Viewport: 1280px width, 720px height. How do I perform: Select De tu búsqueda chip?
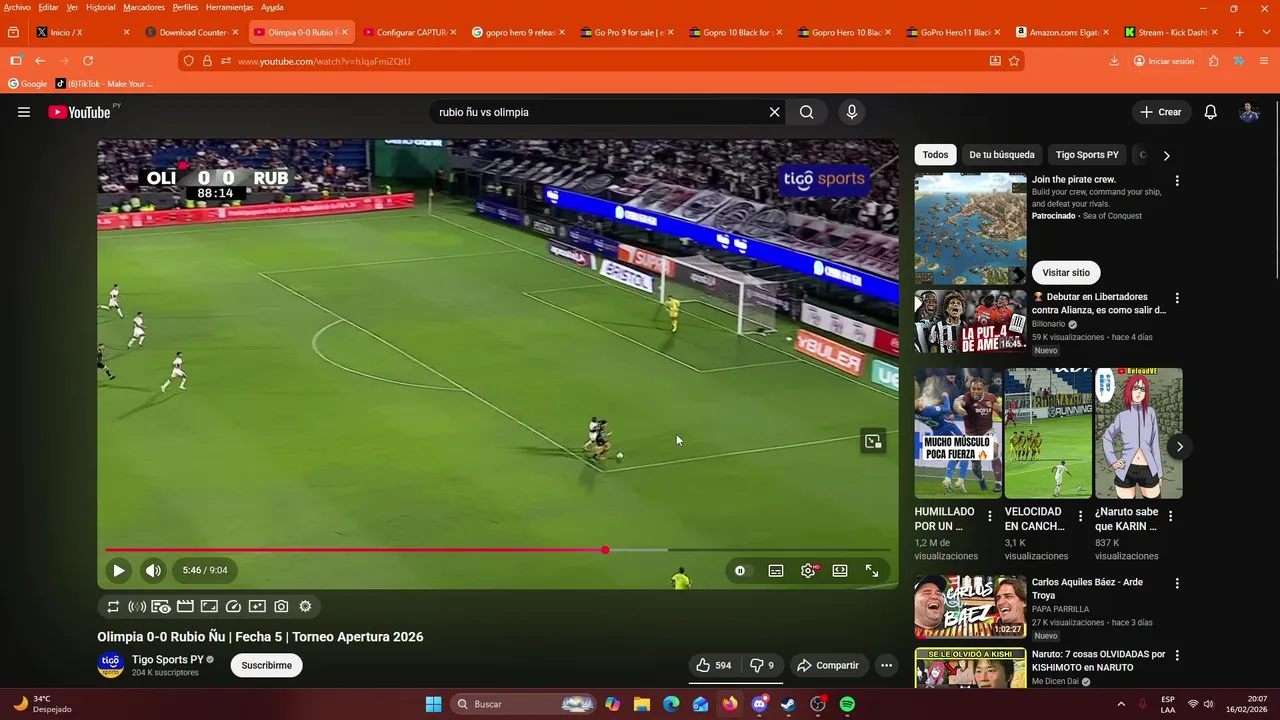[1002, 155]
